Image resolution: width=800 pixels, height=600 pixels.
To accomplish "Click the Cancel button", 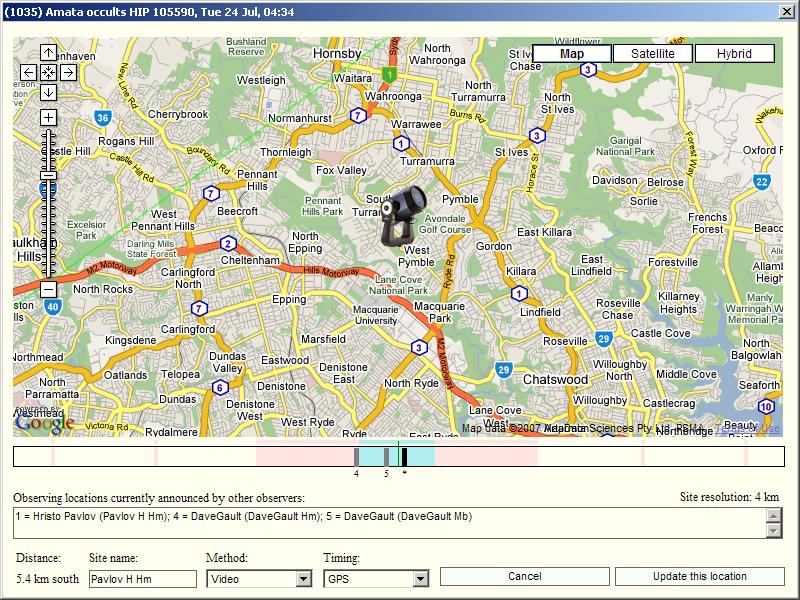I will [x=524, y=577].
